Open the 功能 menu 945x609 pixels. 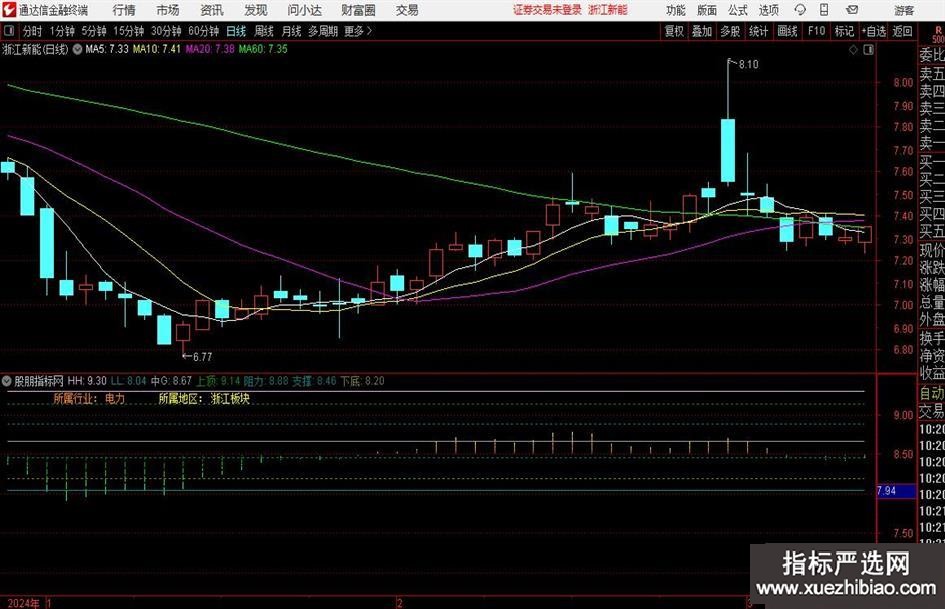[x=676, y=10]
